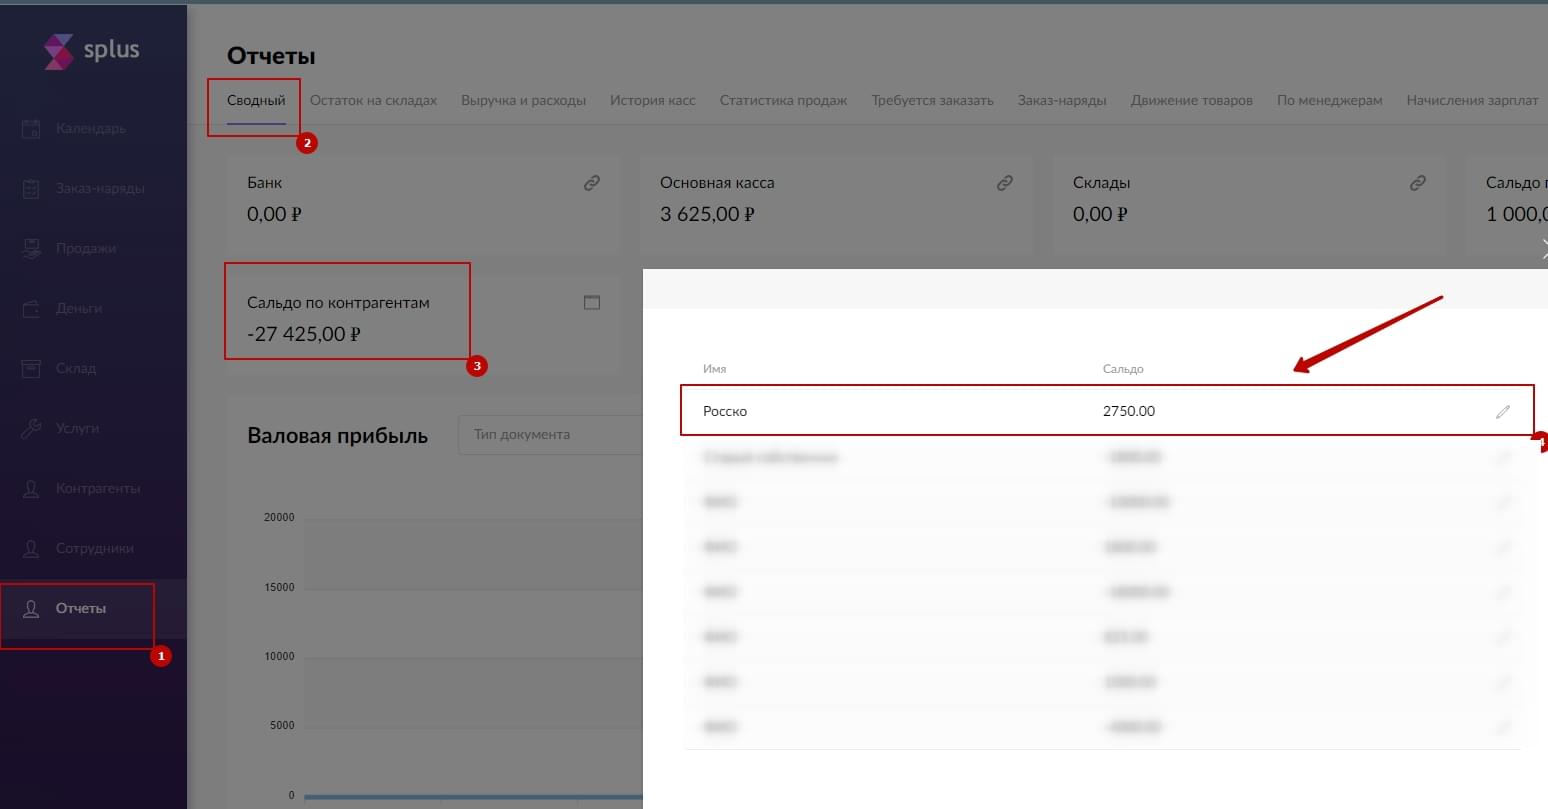Open the Движение товаров tab
Screen dimensions: 1548x809
(1191, 100)
